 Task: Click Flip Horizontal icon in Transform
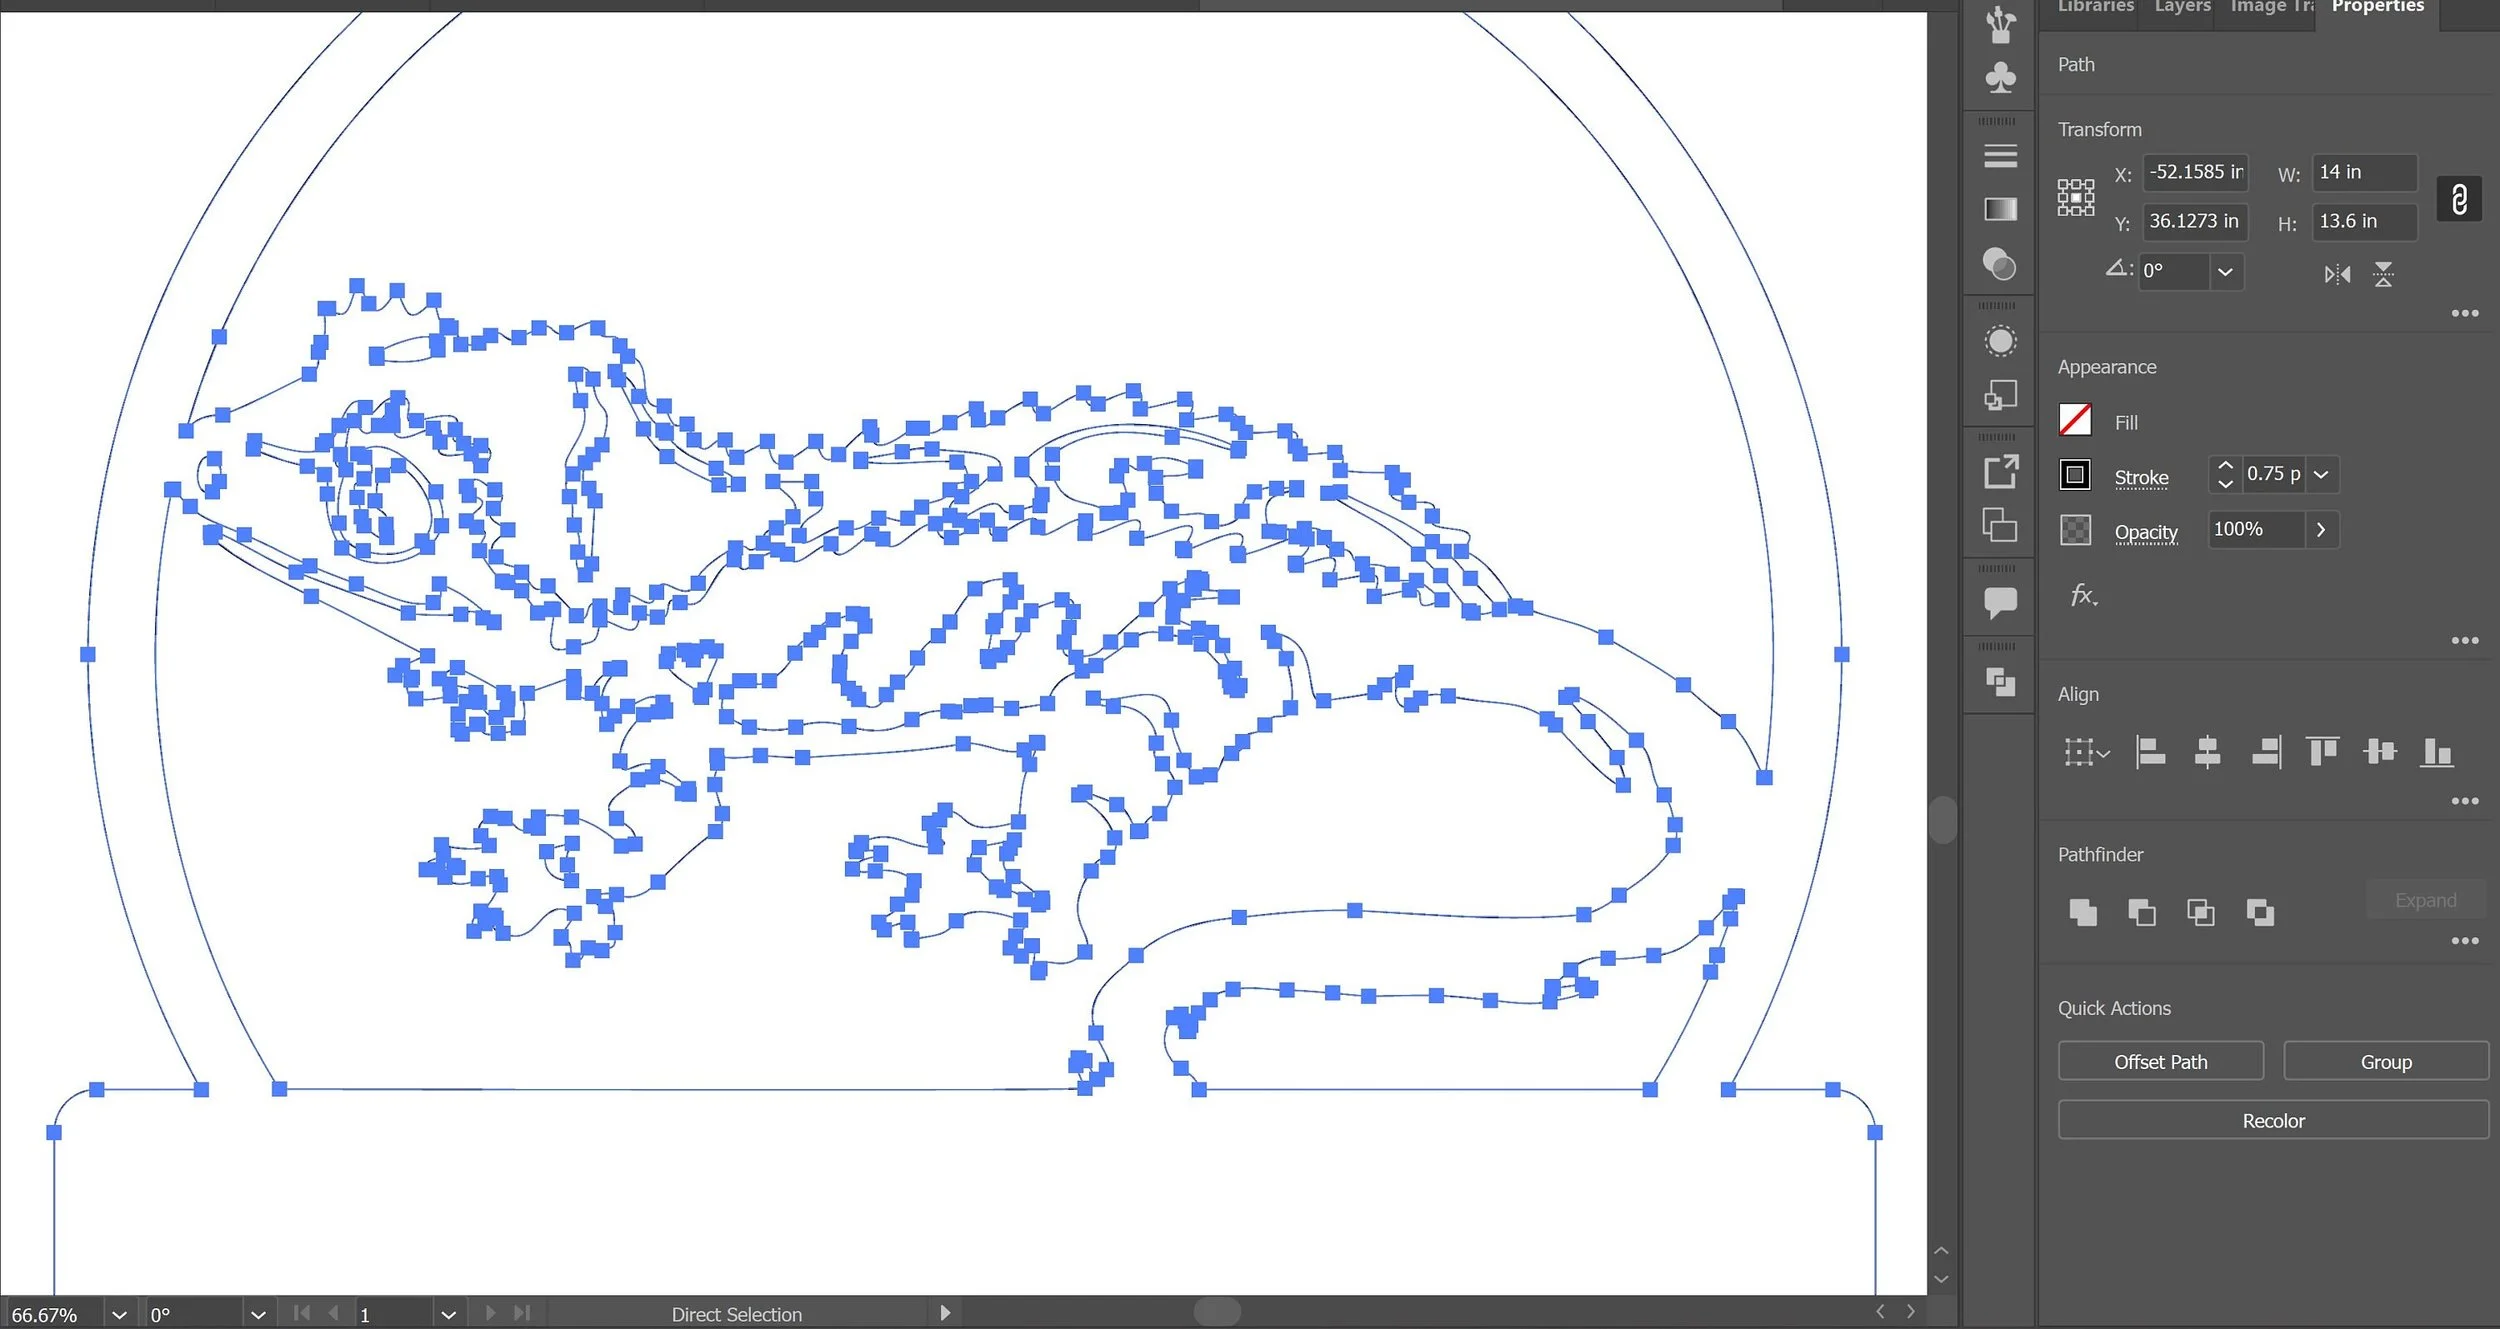[x=2337, y=274]
